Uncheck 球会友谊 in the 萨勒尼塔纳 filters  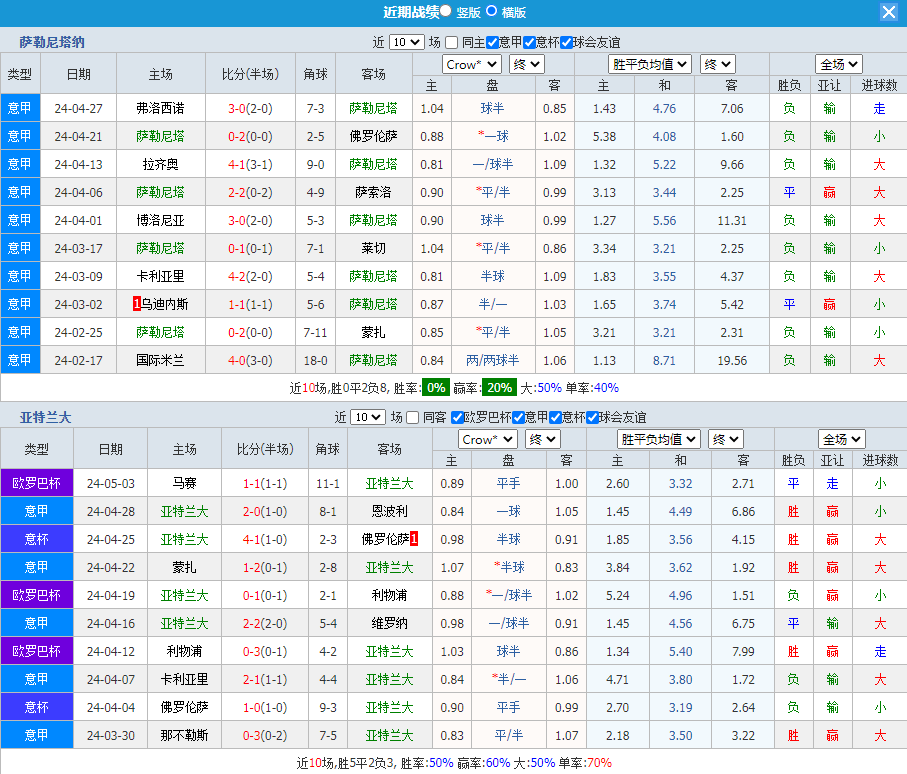[566, 42]
